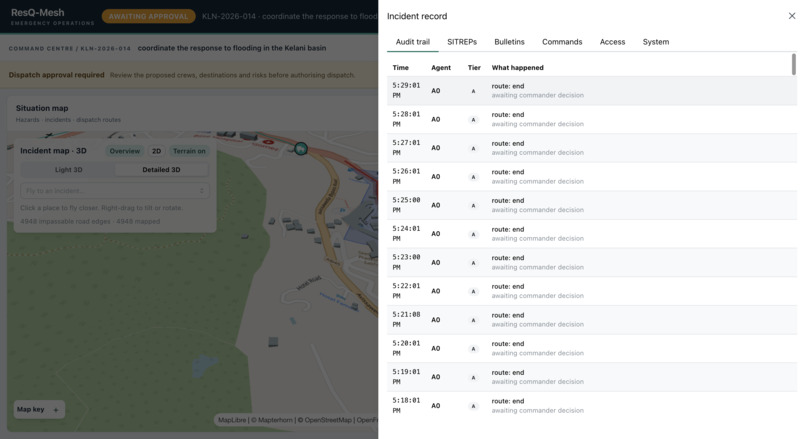Choose the Detailed 3D map style

(161, 170)
